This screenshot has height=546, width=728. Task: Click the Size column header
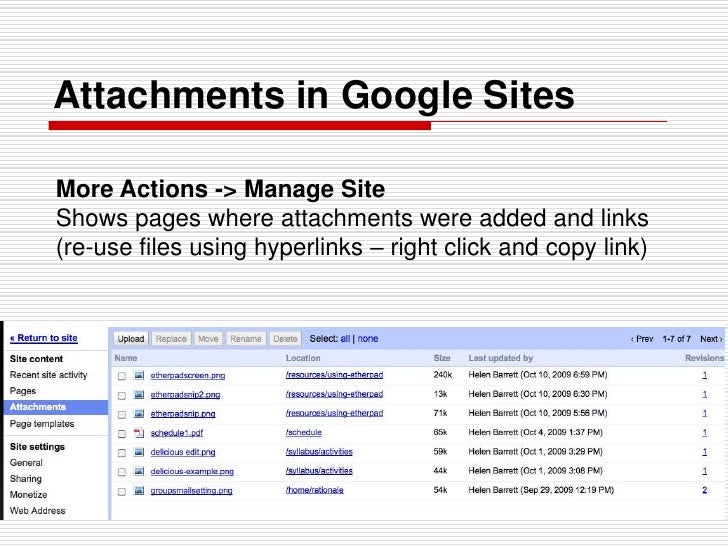click(442, 358)
